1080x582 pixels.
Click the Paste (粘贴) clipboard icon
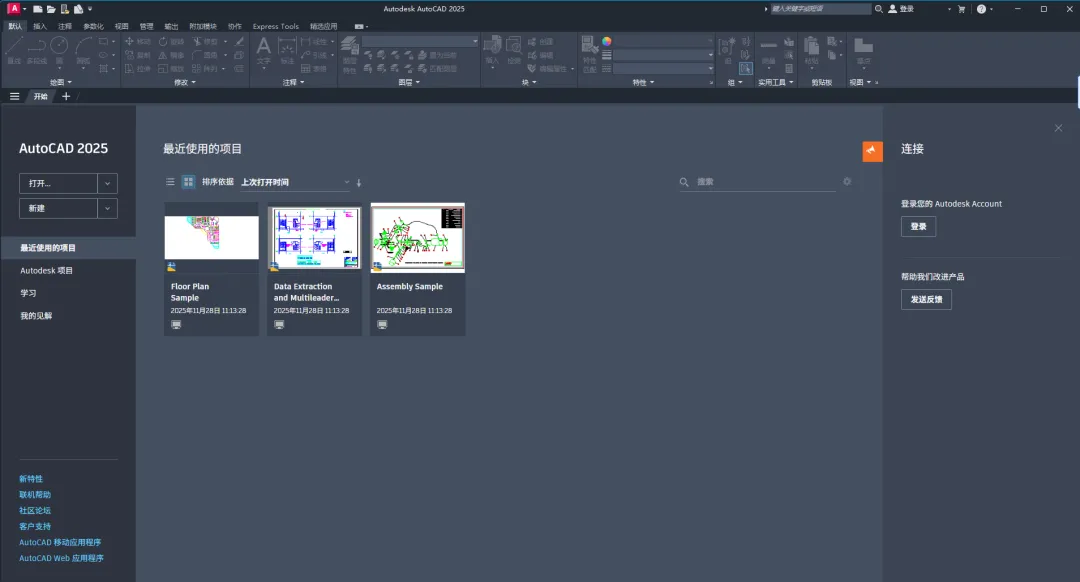pyautogui.click(x=811, y=51)
